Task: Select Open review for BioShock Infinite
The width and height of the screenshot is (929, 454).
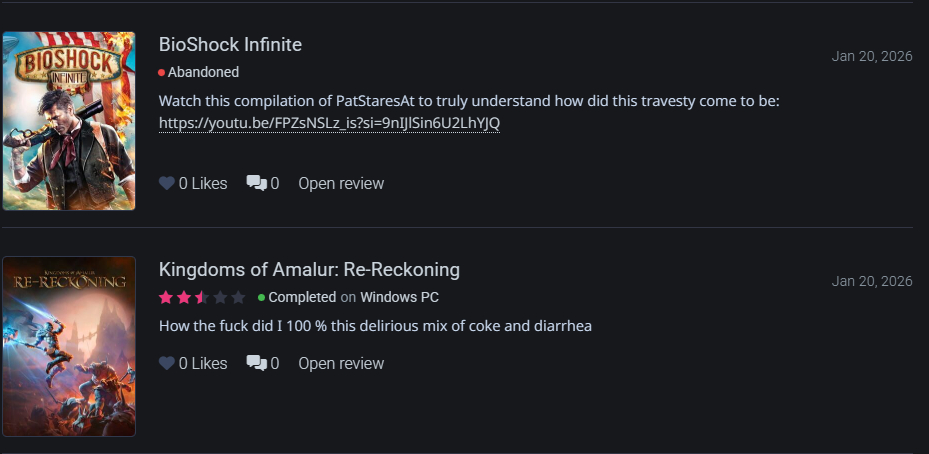Action: pyautogui.click(x=341, y=184)
